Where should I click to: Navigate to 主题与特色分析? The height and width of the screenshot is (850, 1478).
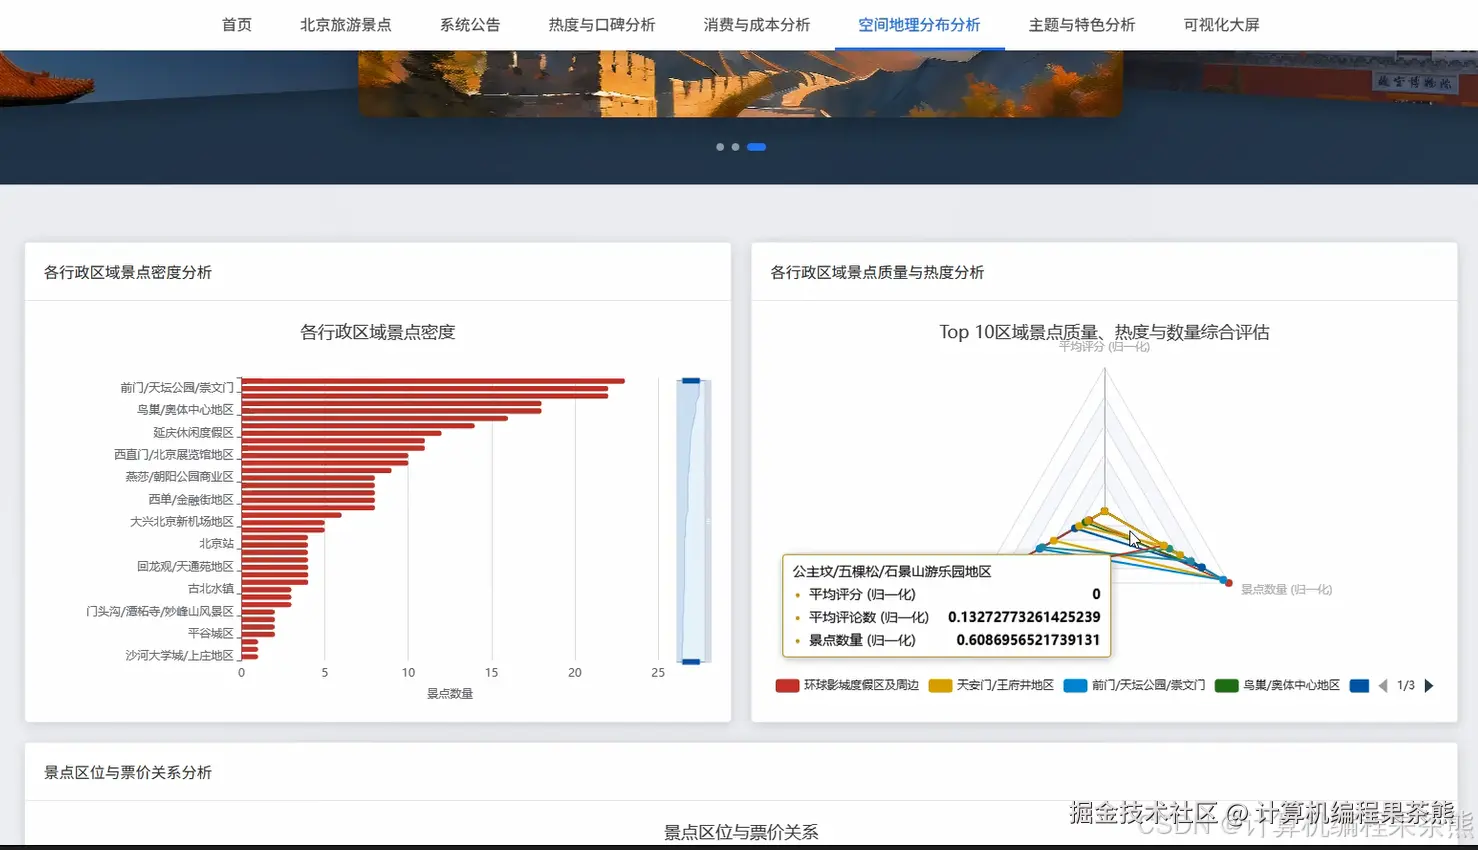(x=1081, y=24)
